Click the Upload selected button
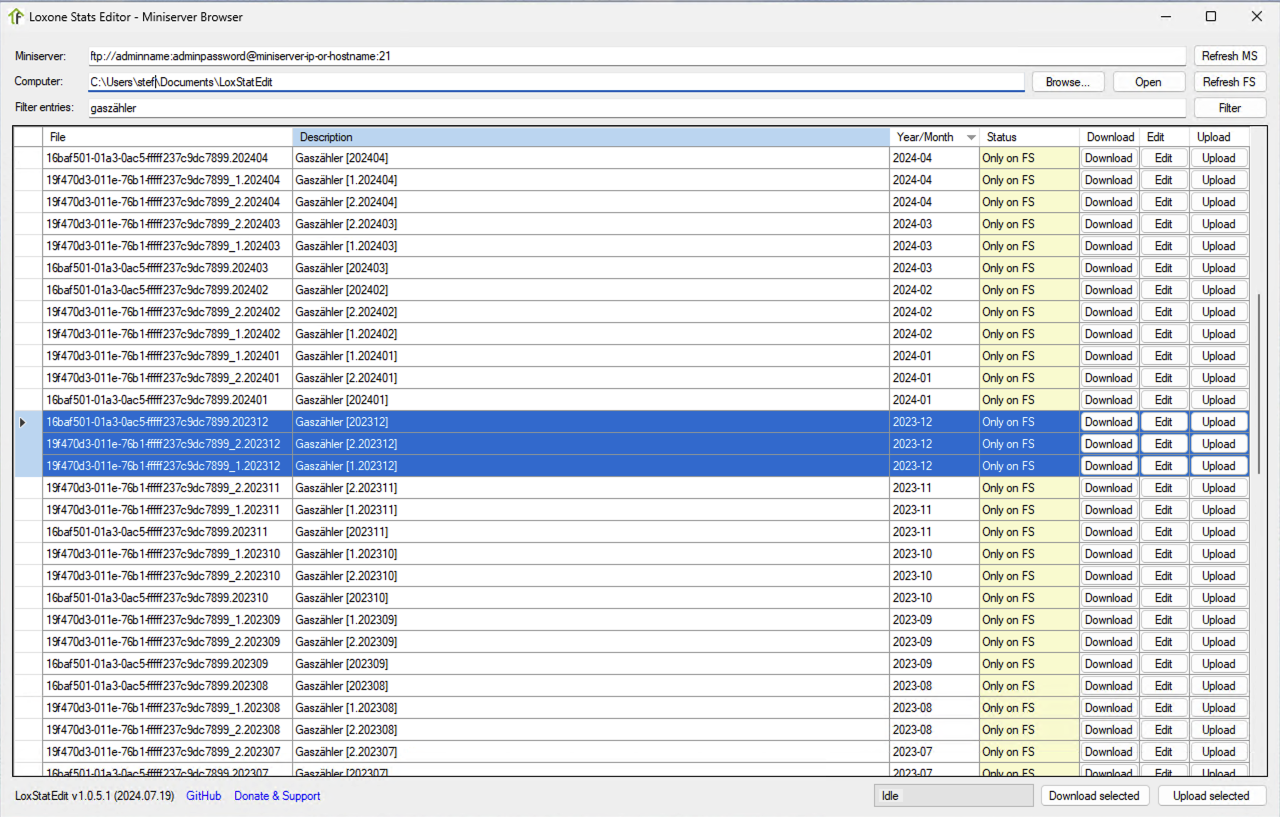 (1211, 796)
